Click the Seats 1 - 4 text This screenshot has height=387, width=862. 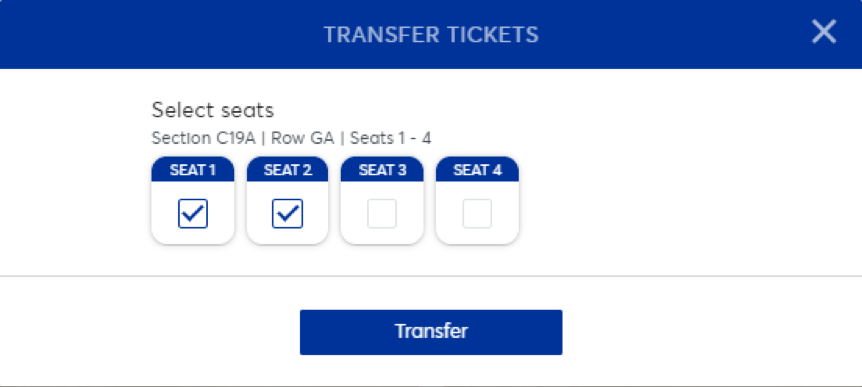[390, 138]
